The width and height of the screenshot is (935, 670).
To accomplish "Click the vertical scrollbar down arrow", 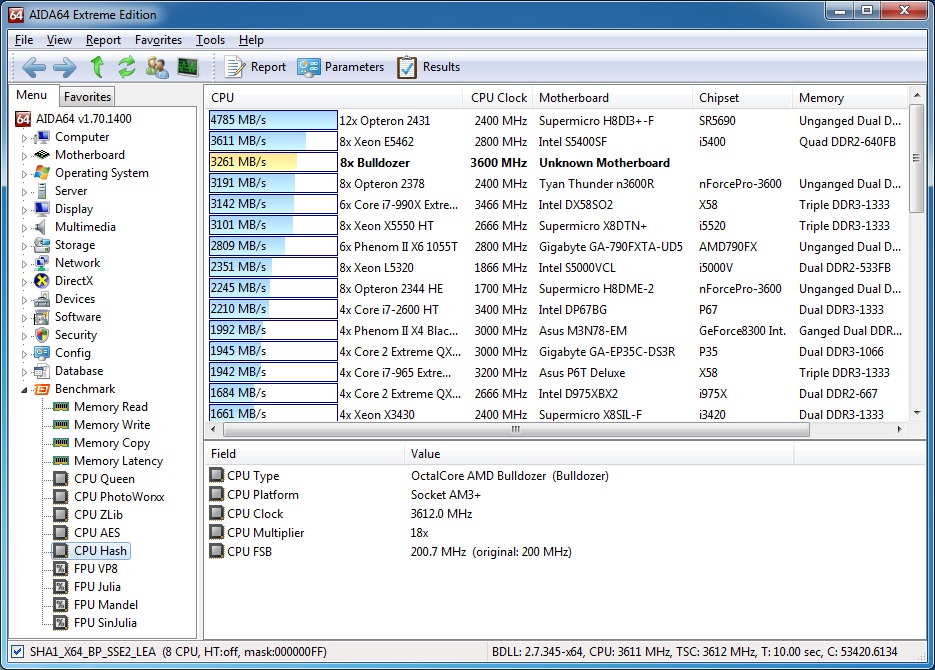I will [917, 413].
